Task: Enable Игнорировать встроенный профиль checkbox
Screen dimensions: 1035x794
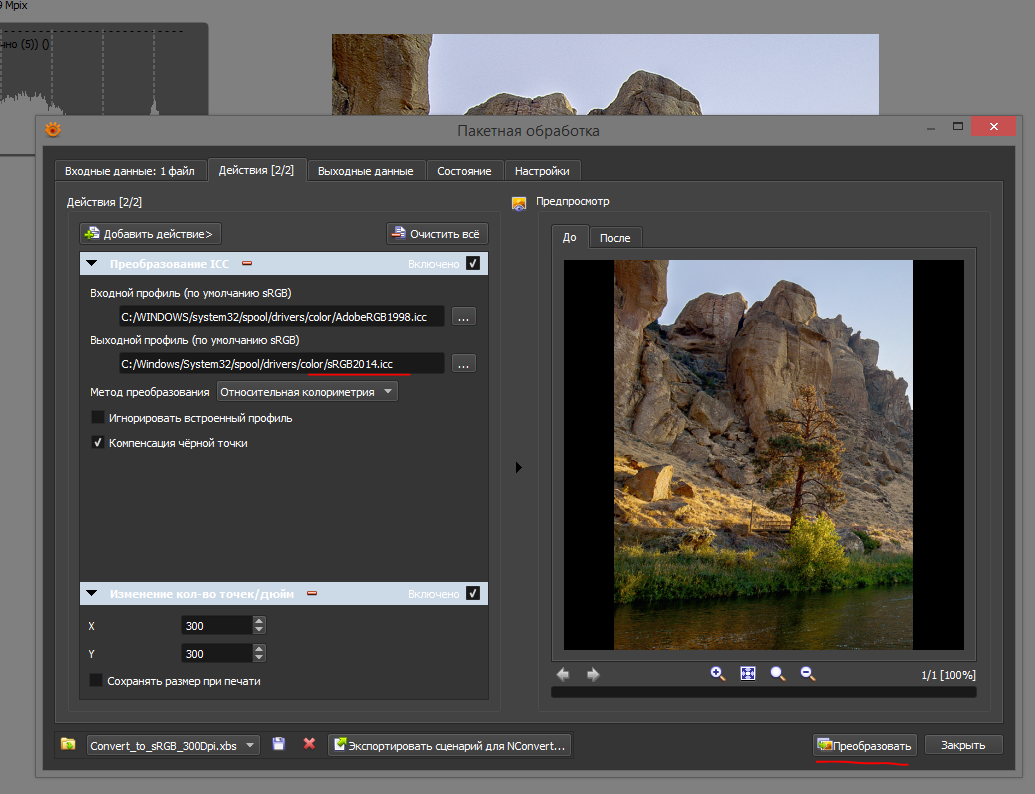Action: tap(98, 418)
